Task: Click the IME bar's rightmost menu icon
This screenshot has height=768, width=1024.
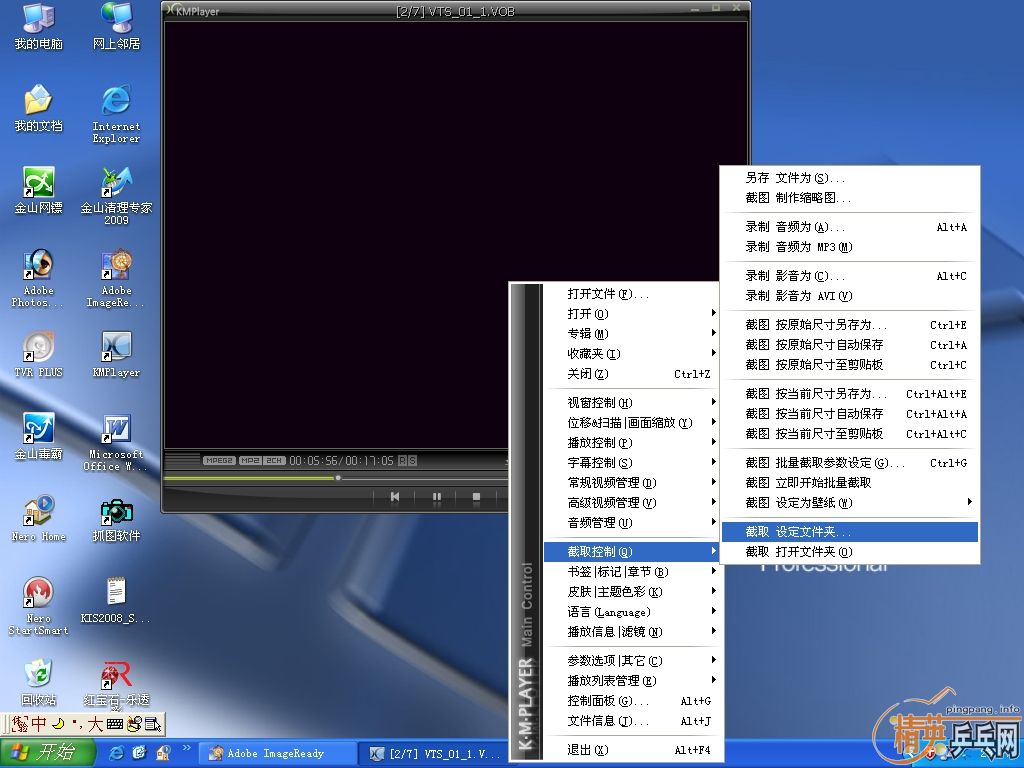Action: [x=153, y=724]
